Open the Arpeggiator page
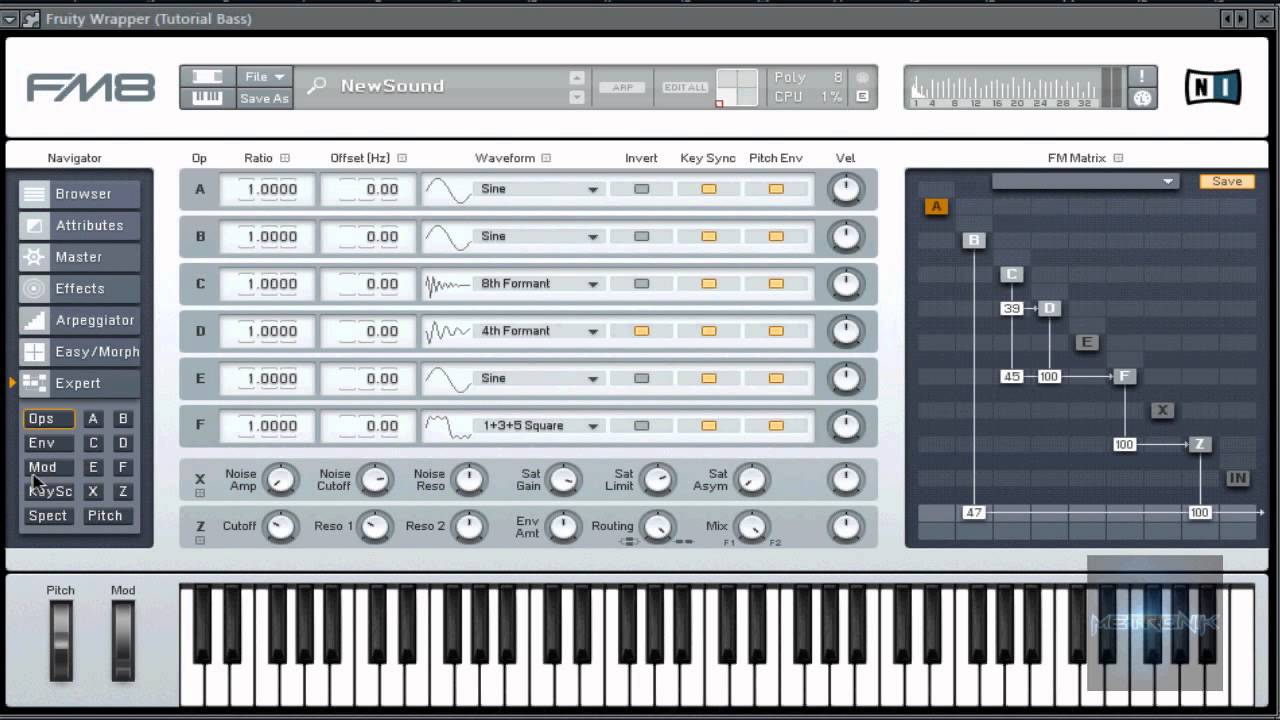The width and height of the screenshot is (1280, 720). 80,320
